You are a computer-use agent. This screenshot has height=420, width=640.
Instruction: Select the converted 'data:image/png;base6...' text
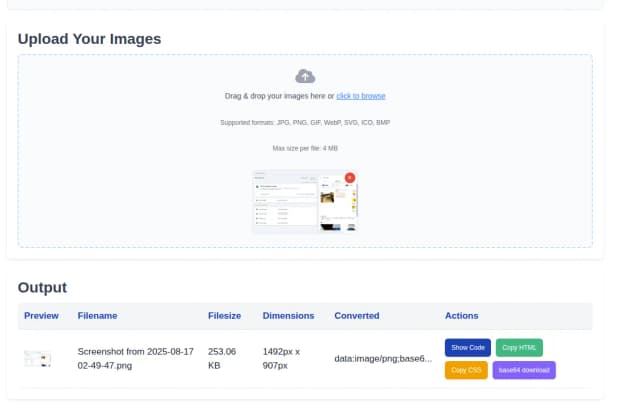(383, 359)
